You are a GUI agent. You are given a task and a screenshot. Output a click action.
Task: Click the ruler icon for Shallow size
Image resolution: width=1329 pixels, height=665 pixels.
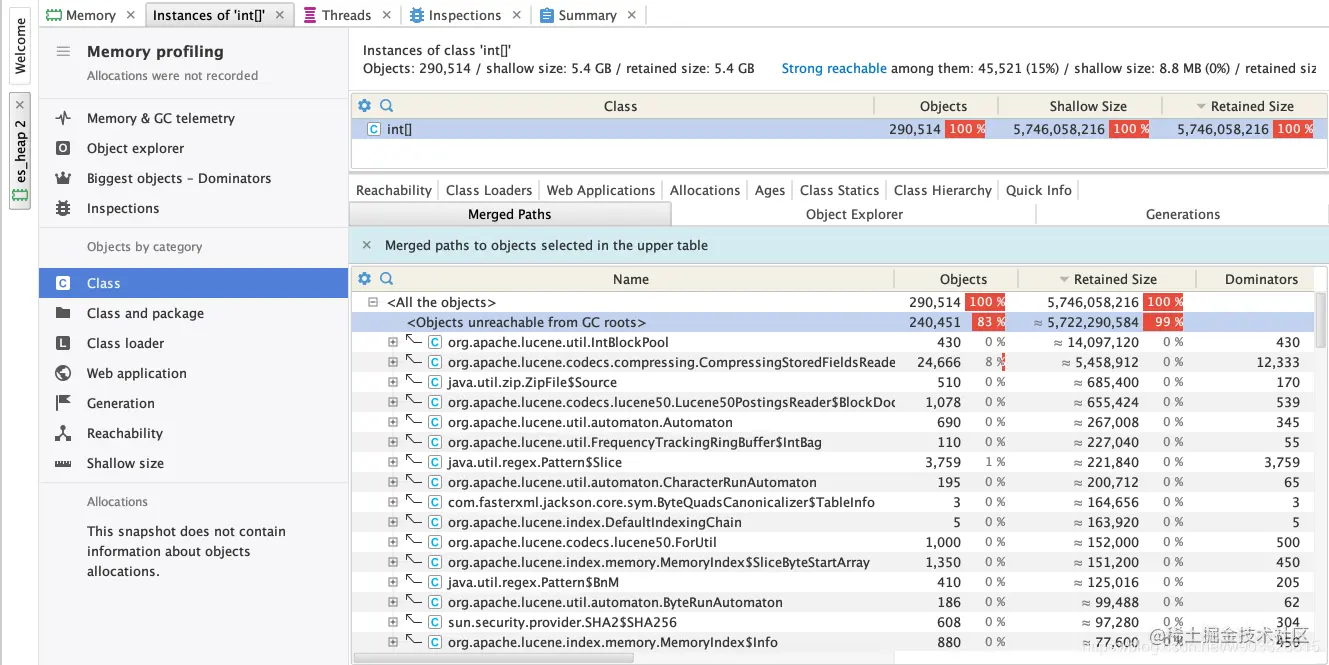63,463
